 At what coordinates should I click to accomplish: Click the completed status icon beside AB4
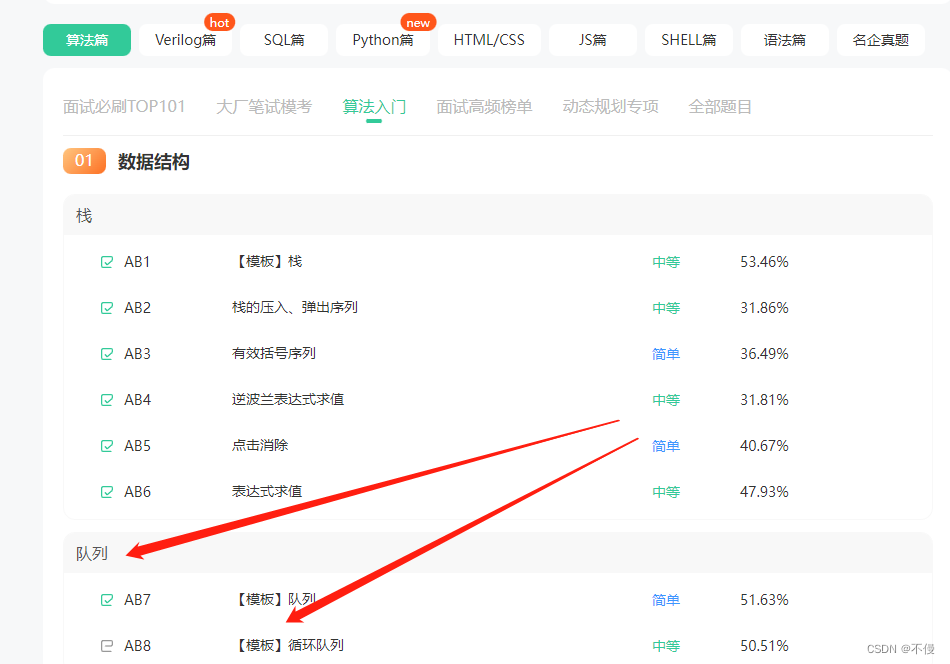pos(107,400)
